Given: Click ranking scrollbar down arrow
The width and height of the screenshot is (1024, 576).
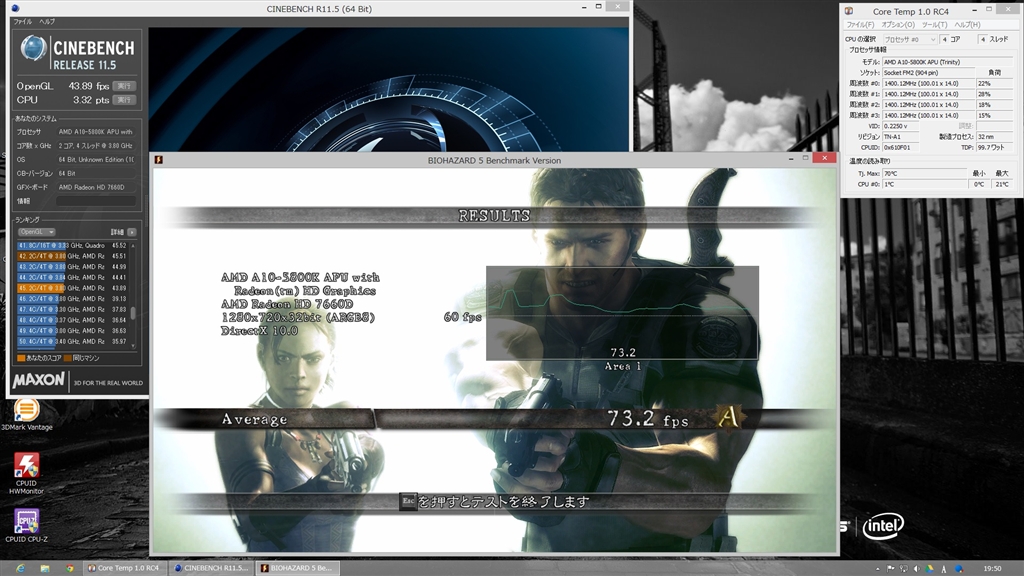Looking at the screenshot, I should (x=134, y=345).
